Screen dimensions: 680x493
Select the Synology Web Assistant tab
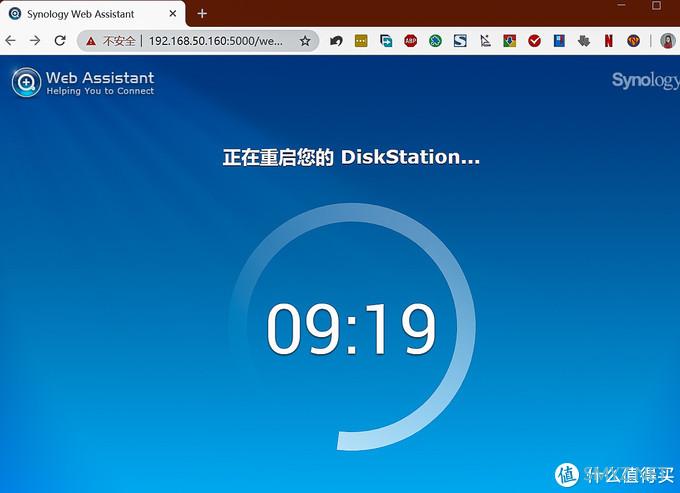click(x=93, y=14)
